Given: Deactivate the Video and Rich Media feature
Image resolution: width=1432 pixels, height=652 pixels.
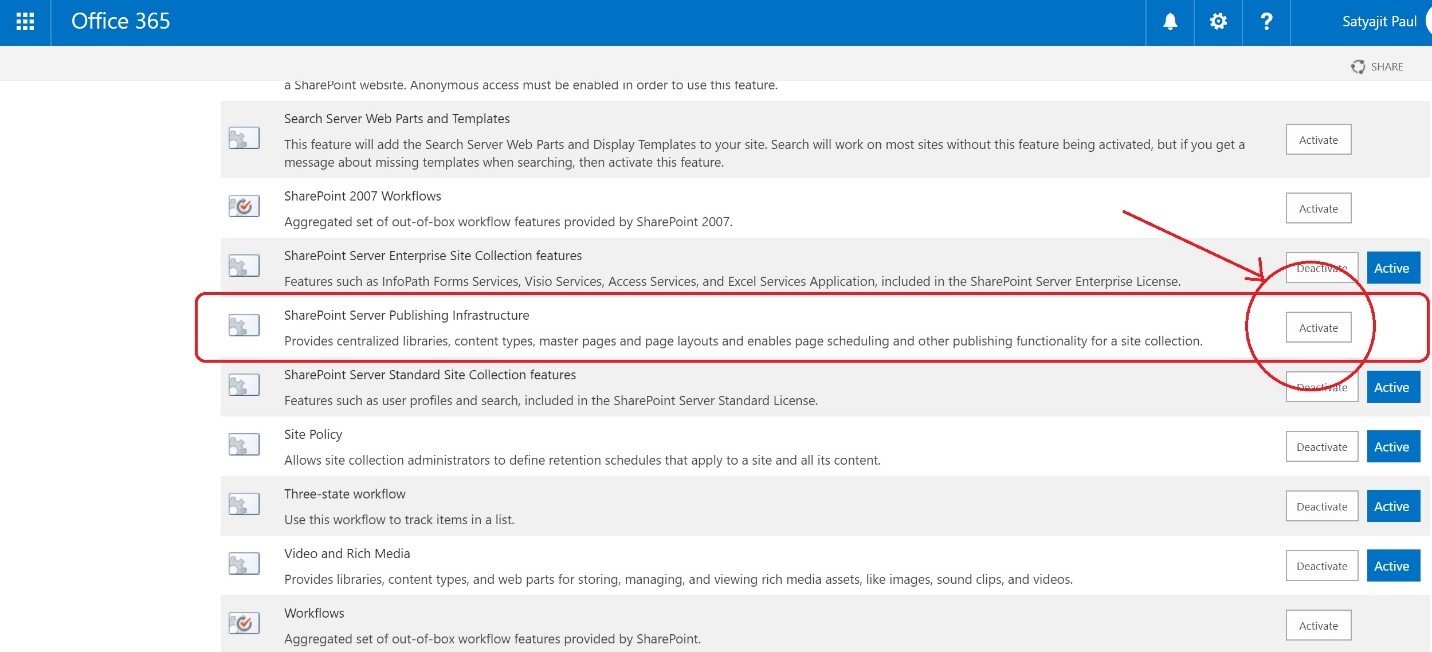Looking at the screenshot, I should pos(1322,566).
